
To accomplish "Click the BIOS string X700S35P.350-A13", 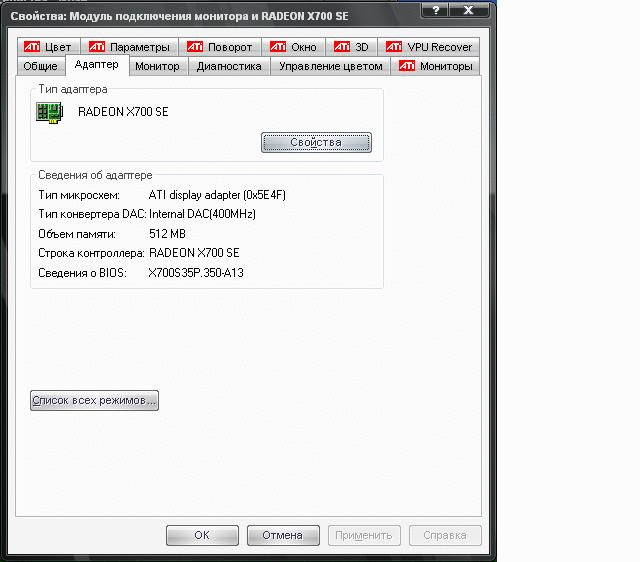I will pyautogui.click(x=196, y=273).
